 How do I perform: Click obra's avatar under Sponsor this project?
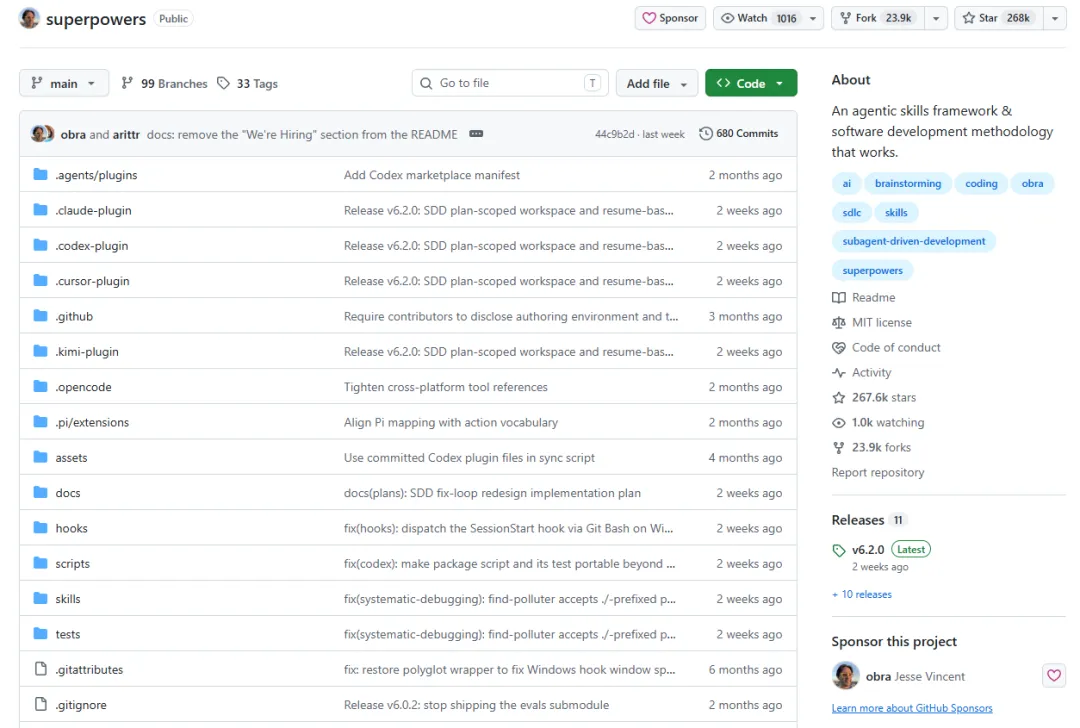[x=845, y=676]
